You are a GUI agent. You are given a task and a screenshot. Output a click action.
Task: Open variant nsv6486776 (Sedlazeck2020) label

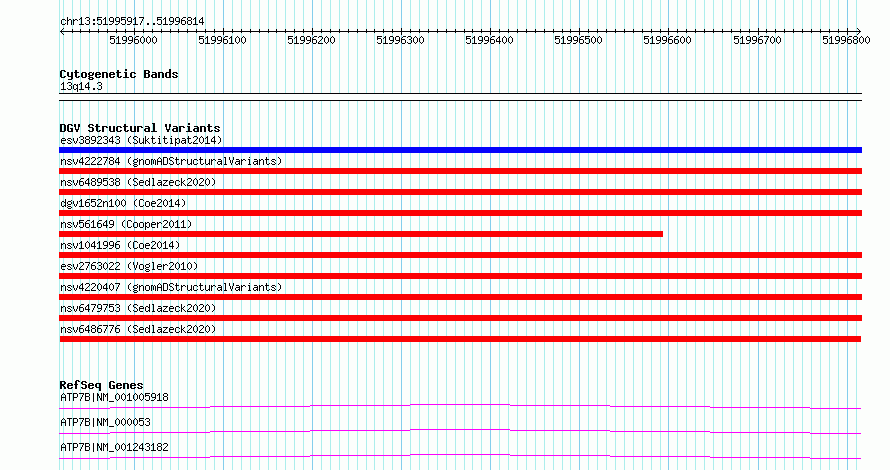(x=138, y=329)
